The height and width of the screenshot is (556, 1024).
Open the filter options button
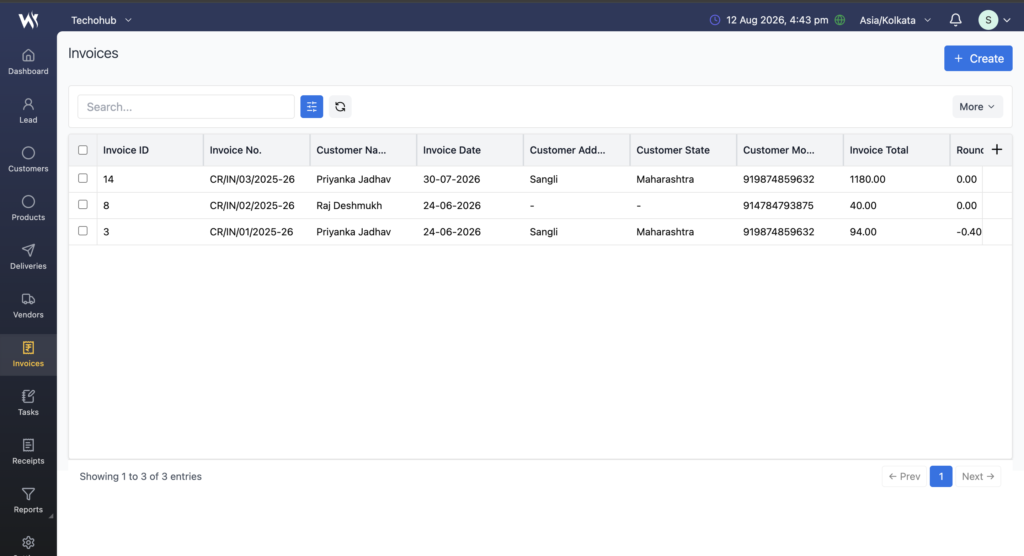(x=312, y=106)
